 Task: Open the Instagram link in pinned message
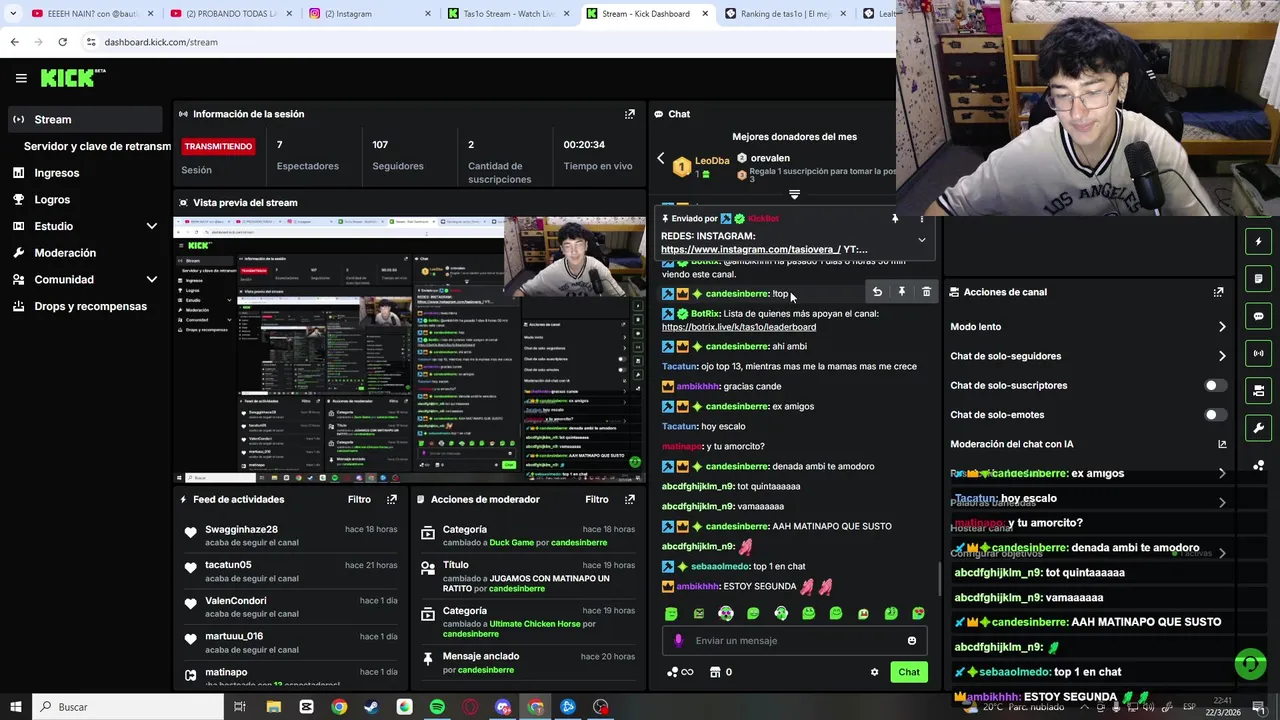(750, 249)
